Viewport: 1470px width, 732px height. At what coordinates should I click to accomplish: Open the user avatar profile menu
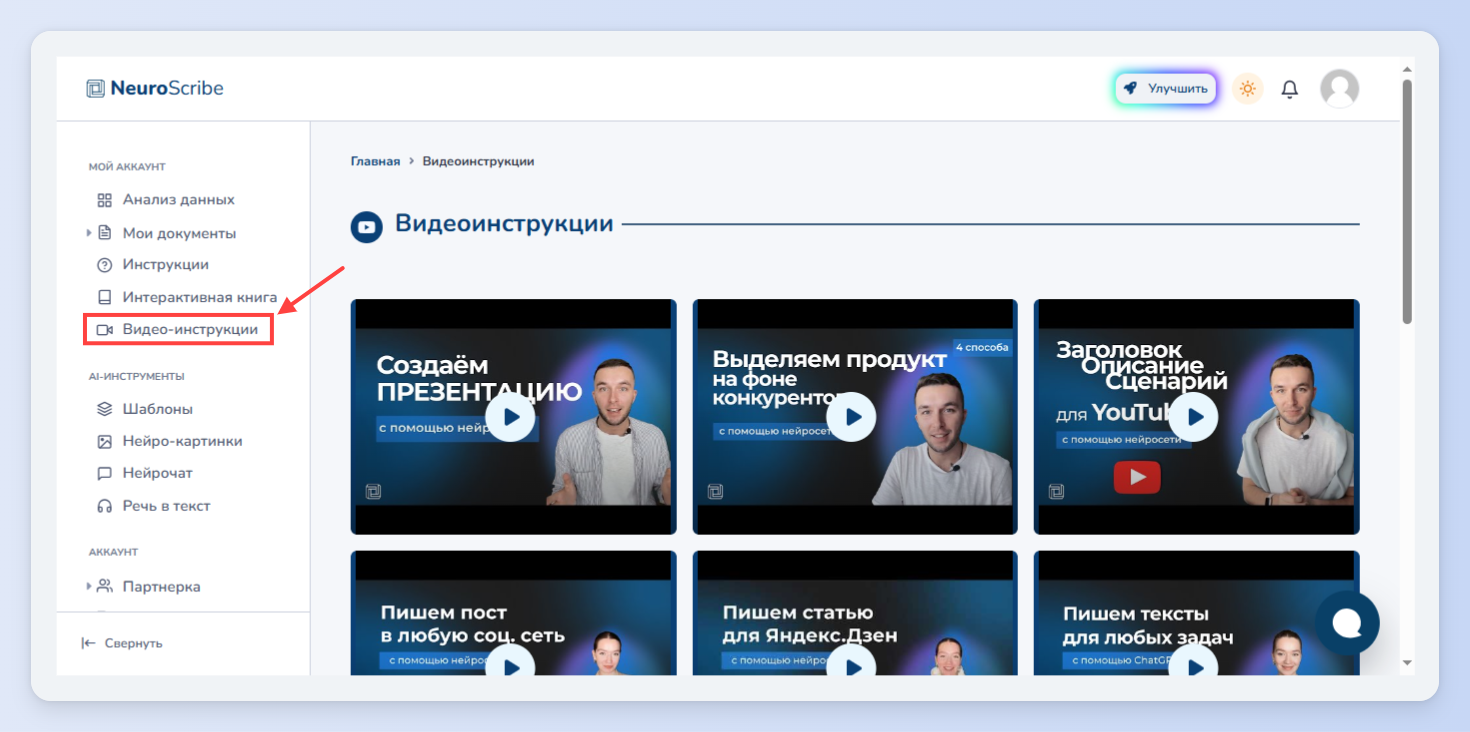point(1339,88)
